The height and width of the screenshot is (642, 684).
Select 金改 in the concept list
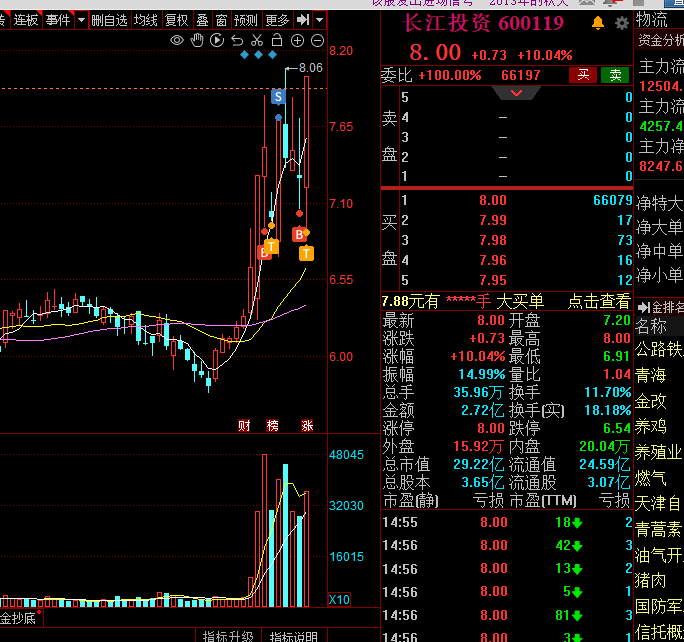pyautogui.click(x=650, y=400)
